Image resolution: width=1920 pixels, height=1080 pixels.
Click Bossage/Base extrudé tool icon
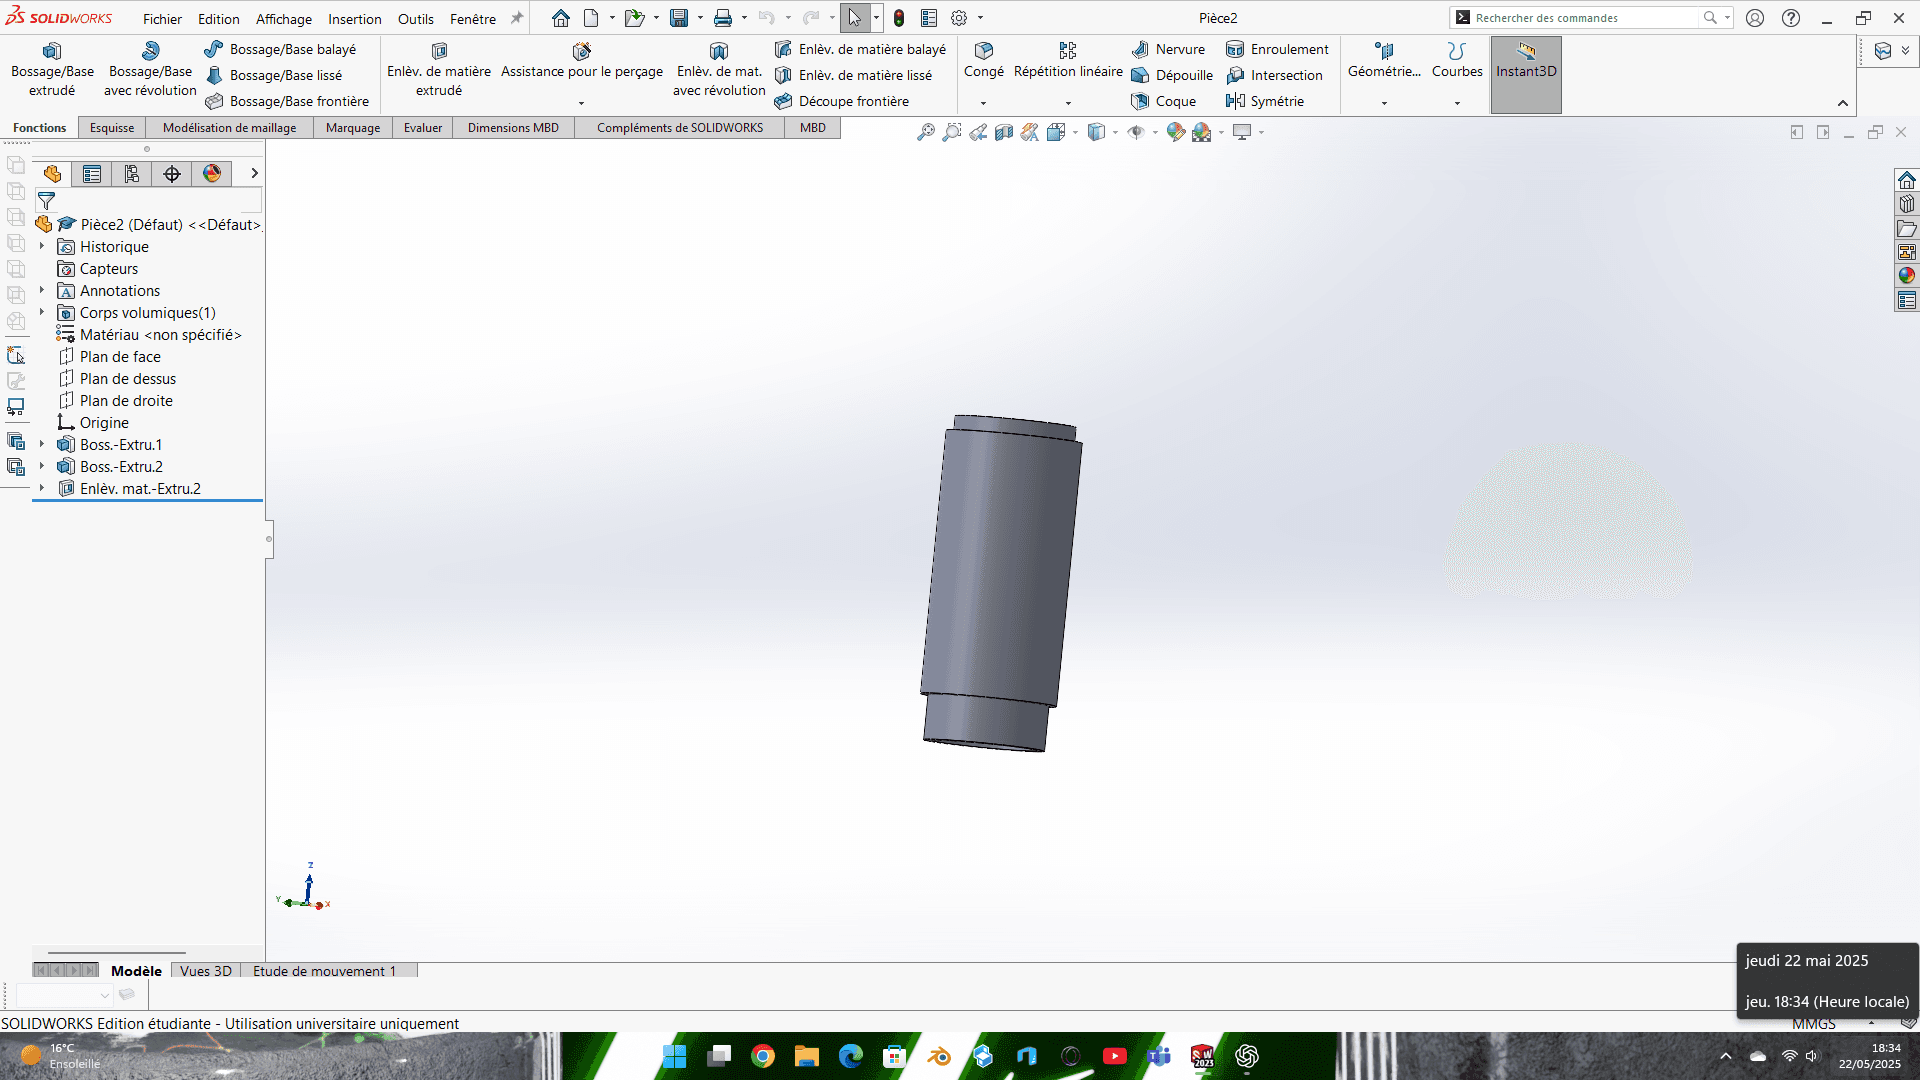point(52,51)
